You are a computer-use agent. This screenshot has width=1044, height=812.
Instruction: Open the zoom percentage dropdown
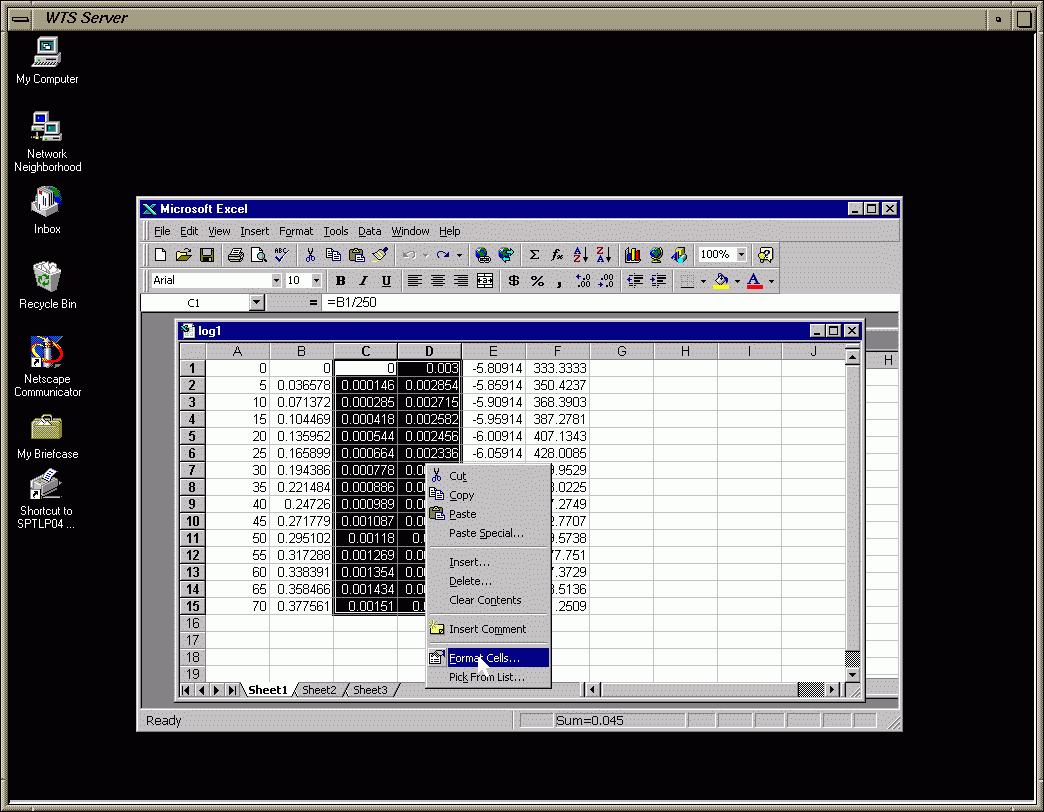click(741, 255)
